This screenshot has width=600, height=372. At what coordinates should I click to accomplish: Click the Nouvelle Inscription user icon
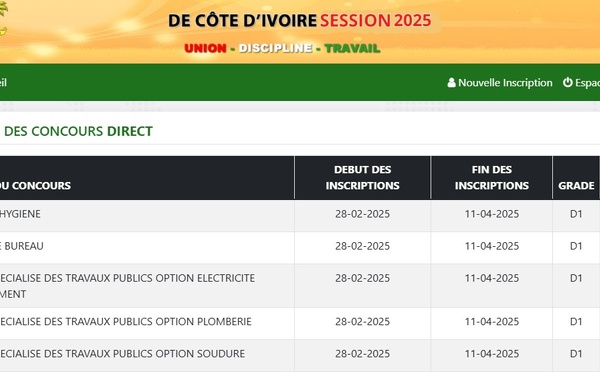pyautogui.click(x=452, y=83)
